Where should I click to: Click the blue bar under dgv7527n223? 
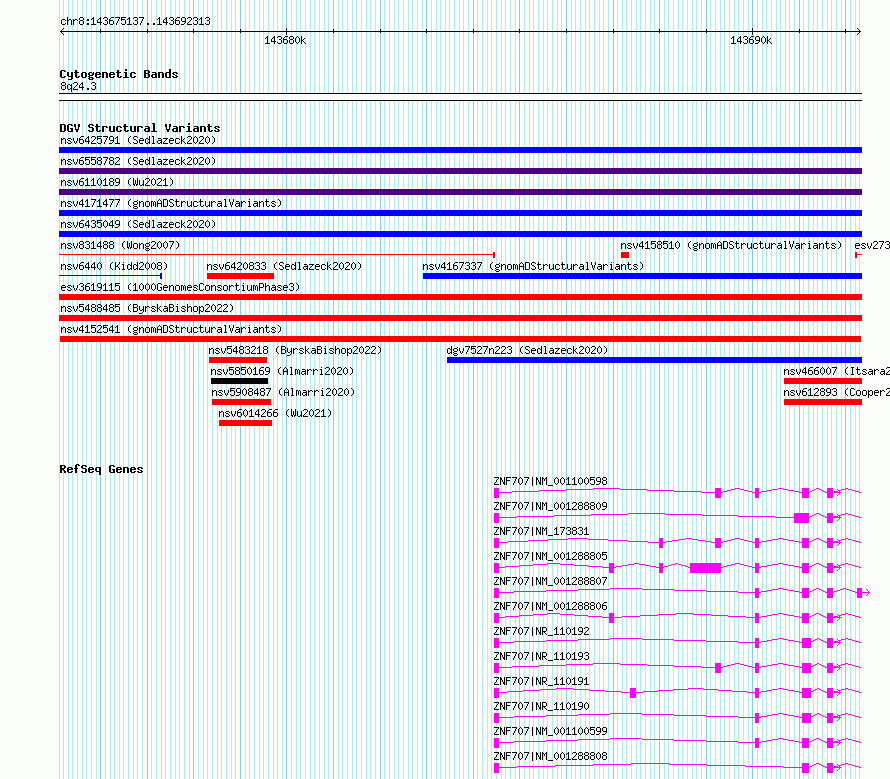[654, 360]
